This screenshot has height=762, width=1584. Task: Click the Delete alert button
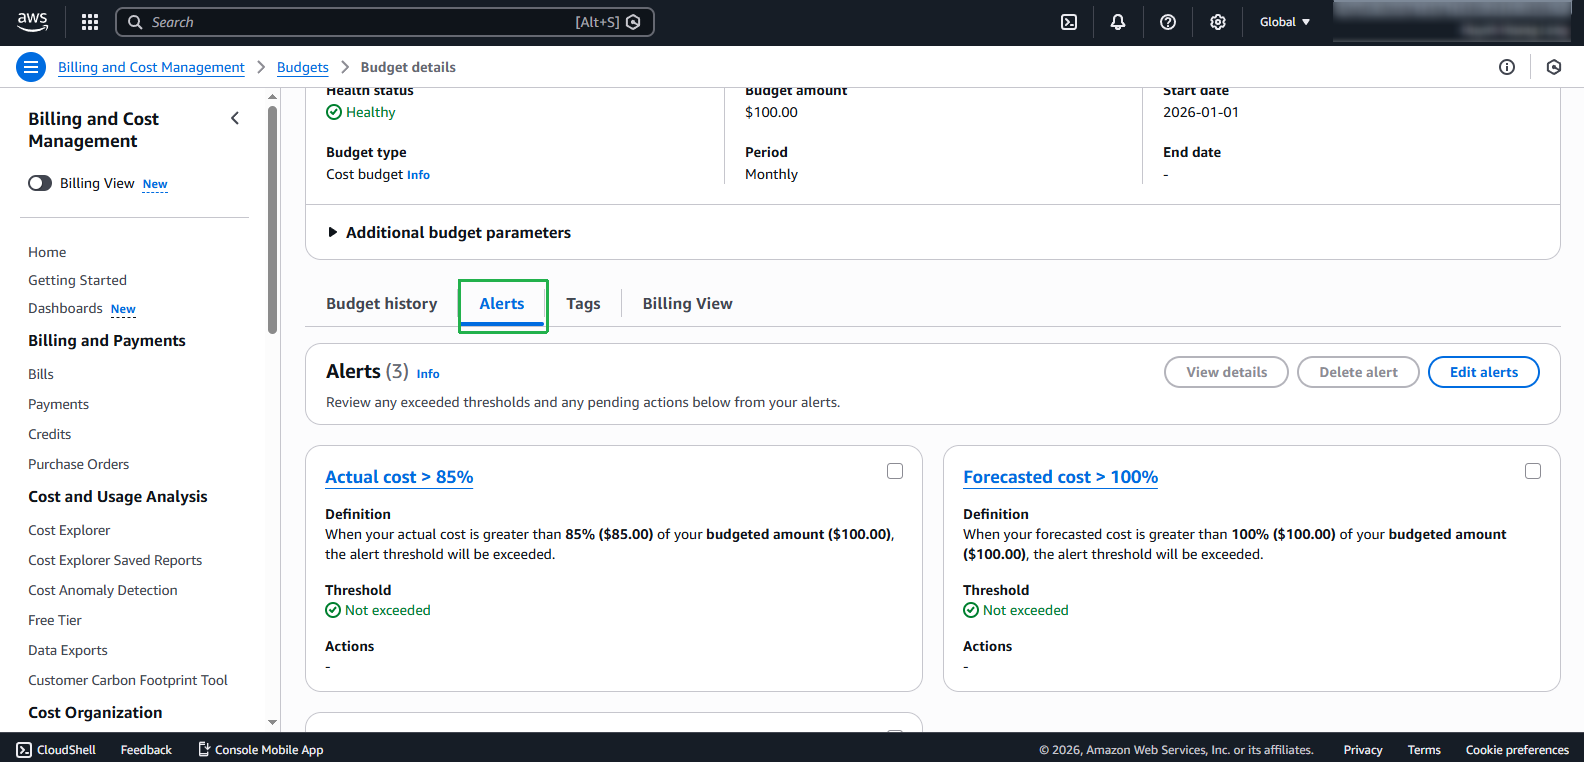(x=1358, y=372)
